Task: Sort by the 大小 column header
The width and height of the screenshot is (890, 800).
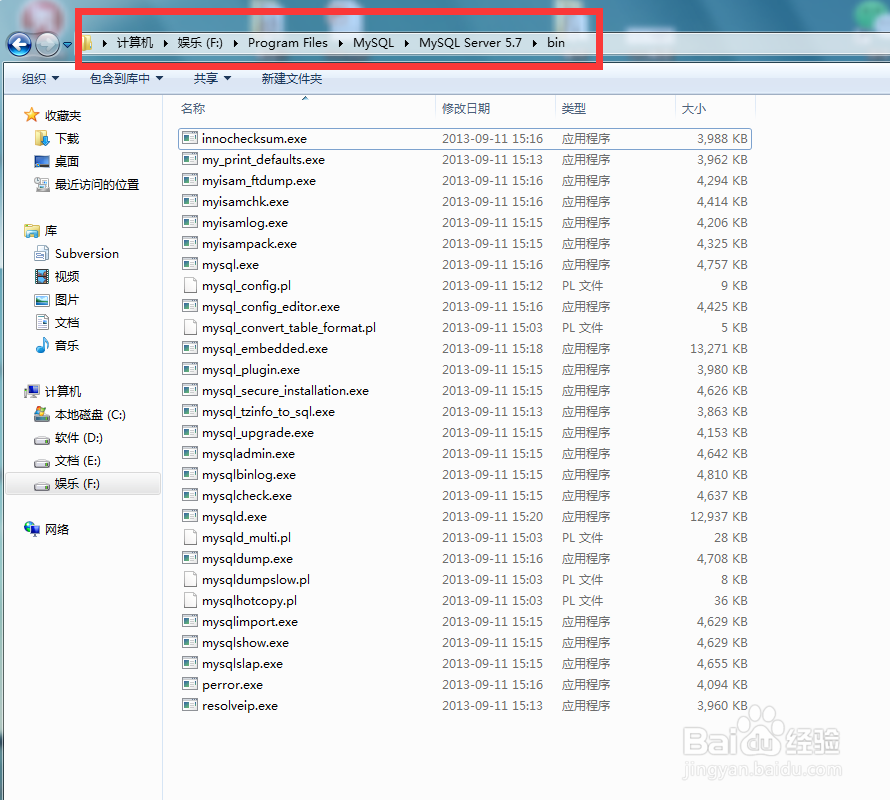Action: [x=694, y=108]
